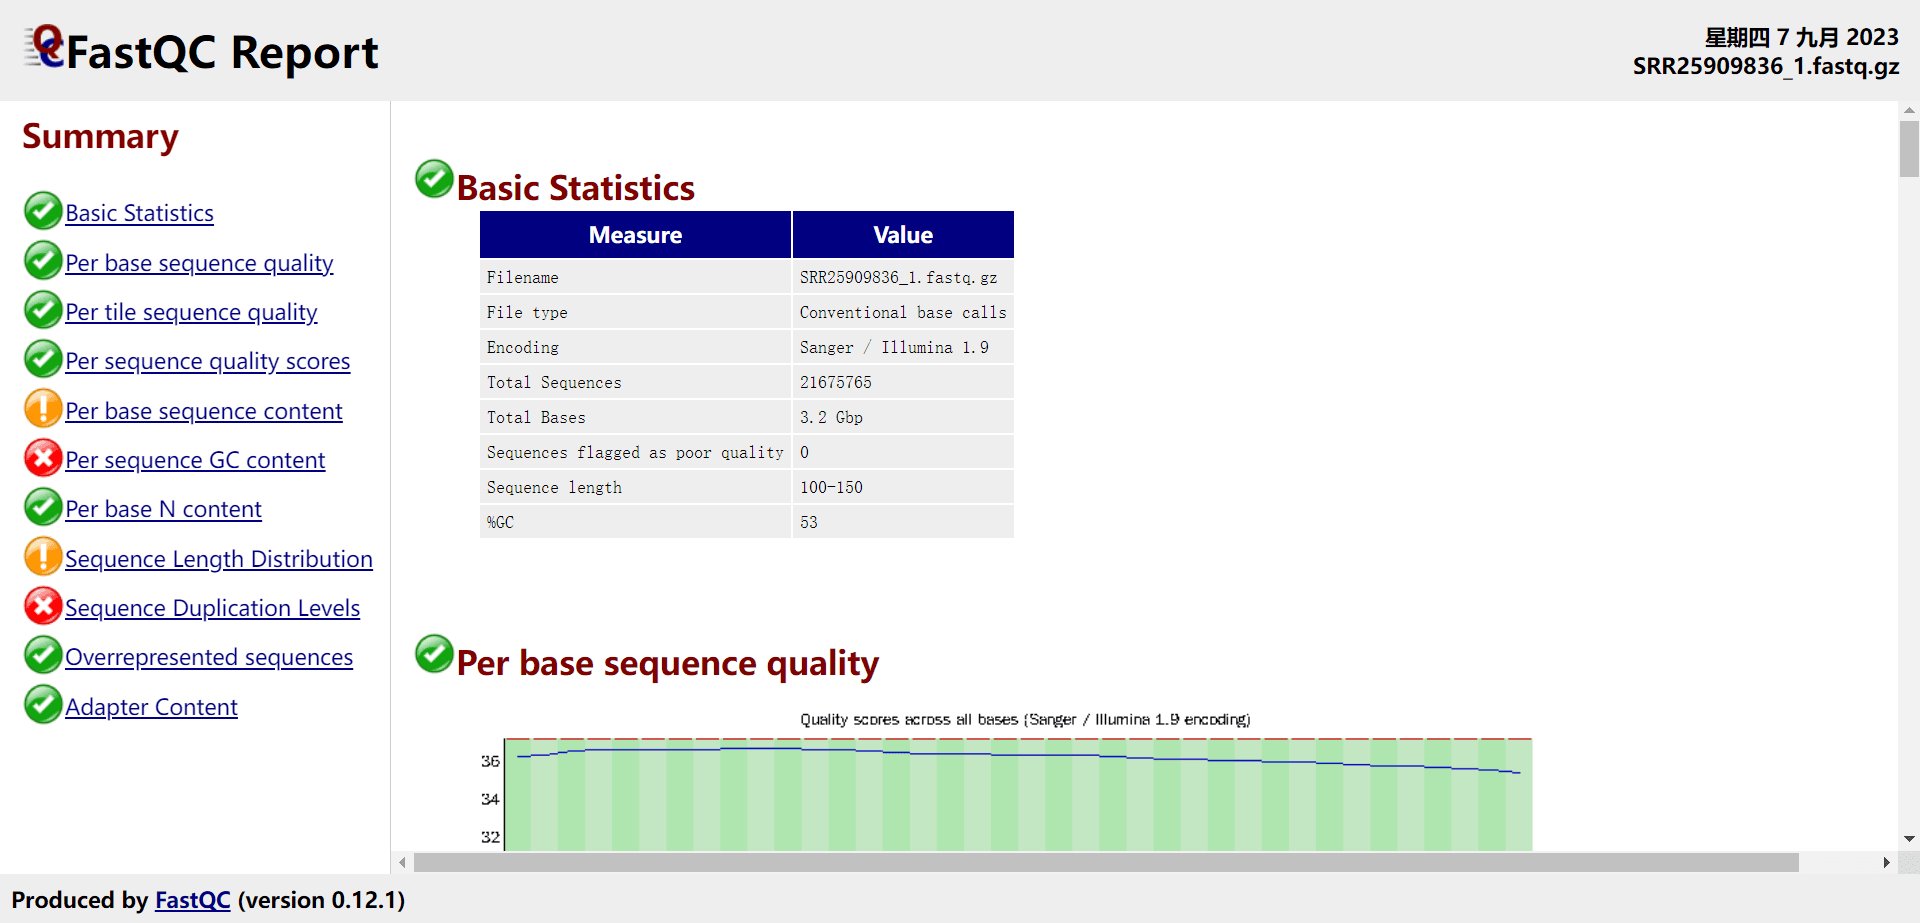
Task: Select the Total Sequences value 21675765
Action: (903, 382)
